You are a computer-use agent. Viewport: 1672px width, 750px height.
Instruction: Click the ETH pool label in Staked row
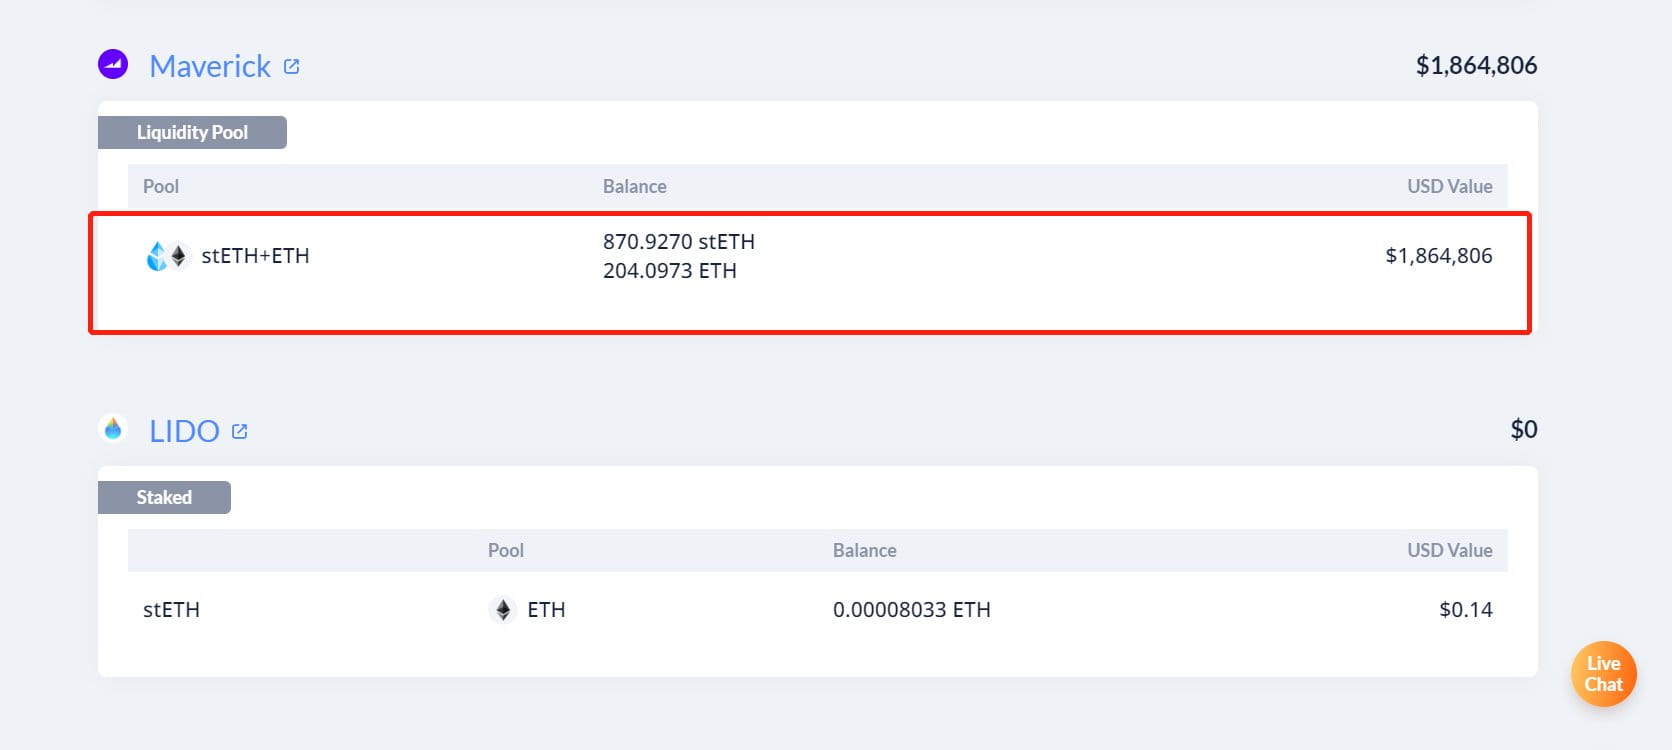point(546,609)
